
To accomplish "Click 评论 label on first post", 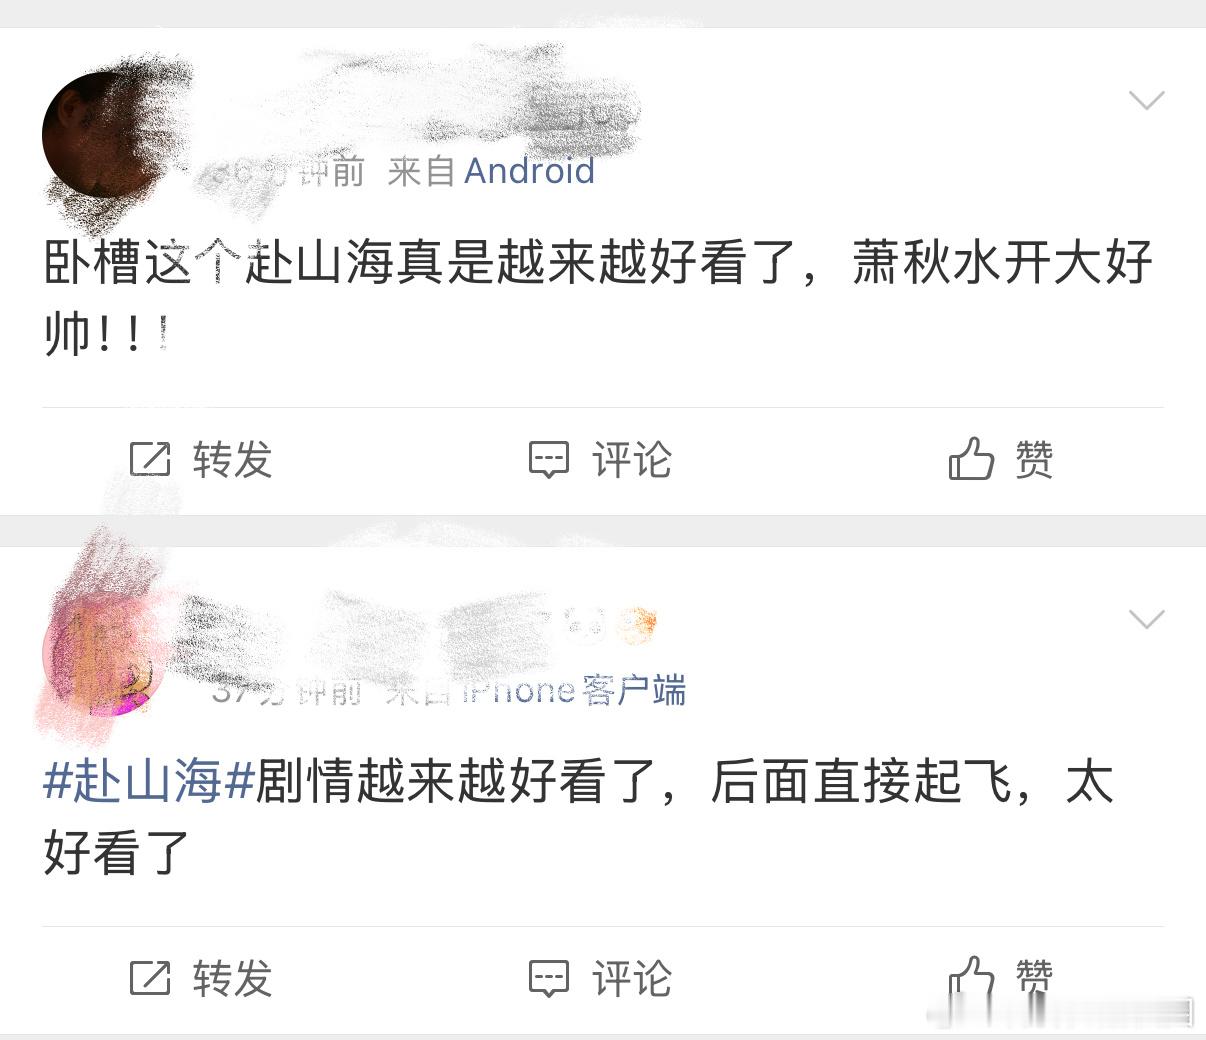I will pos(632,460).
